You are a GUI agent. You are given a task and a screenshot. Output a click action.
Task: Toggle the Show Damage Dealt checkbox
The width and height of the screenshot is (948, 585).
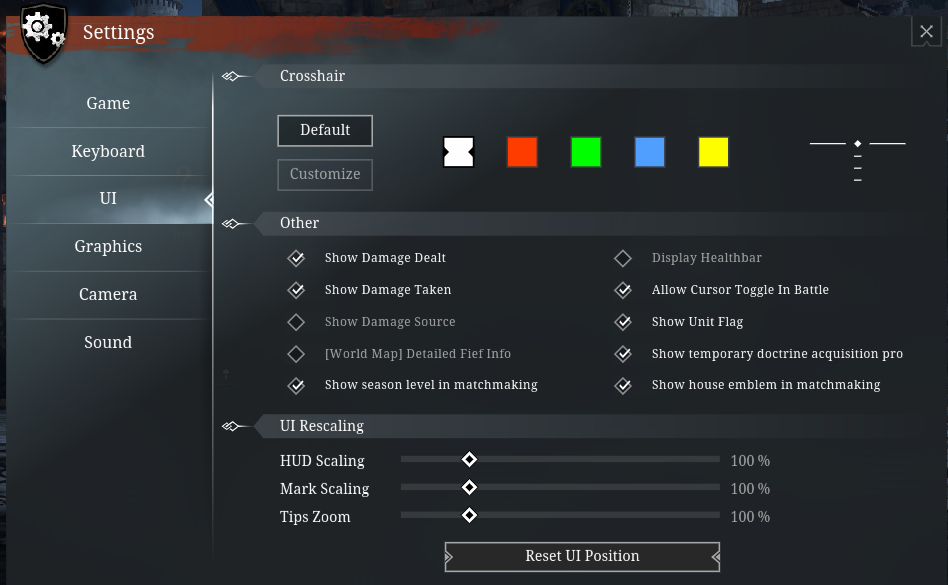296,258
